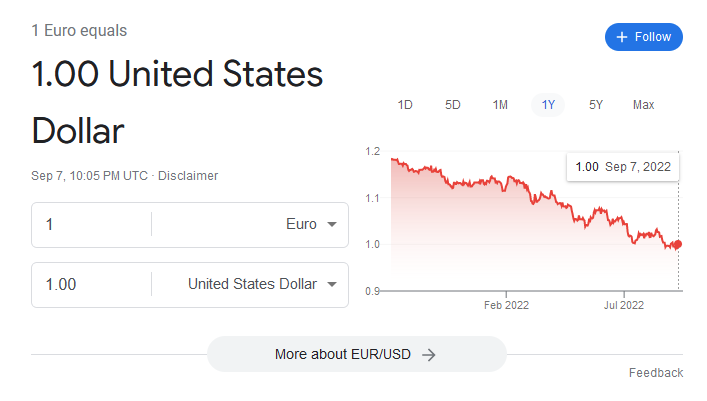The height and width of the screenshot is (401, 707).
Task: Click the arrow icon beside More about EUR/USD
Action: pyautogui.click(x=429, y=354)
